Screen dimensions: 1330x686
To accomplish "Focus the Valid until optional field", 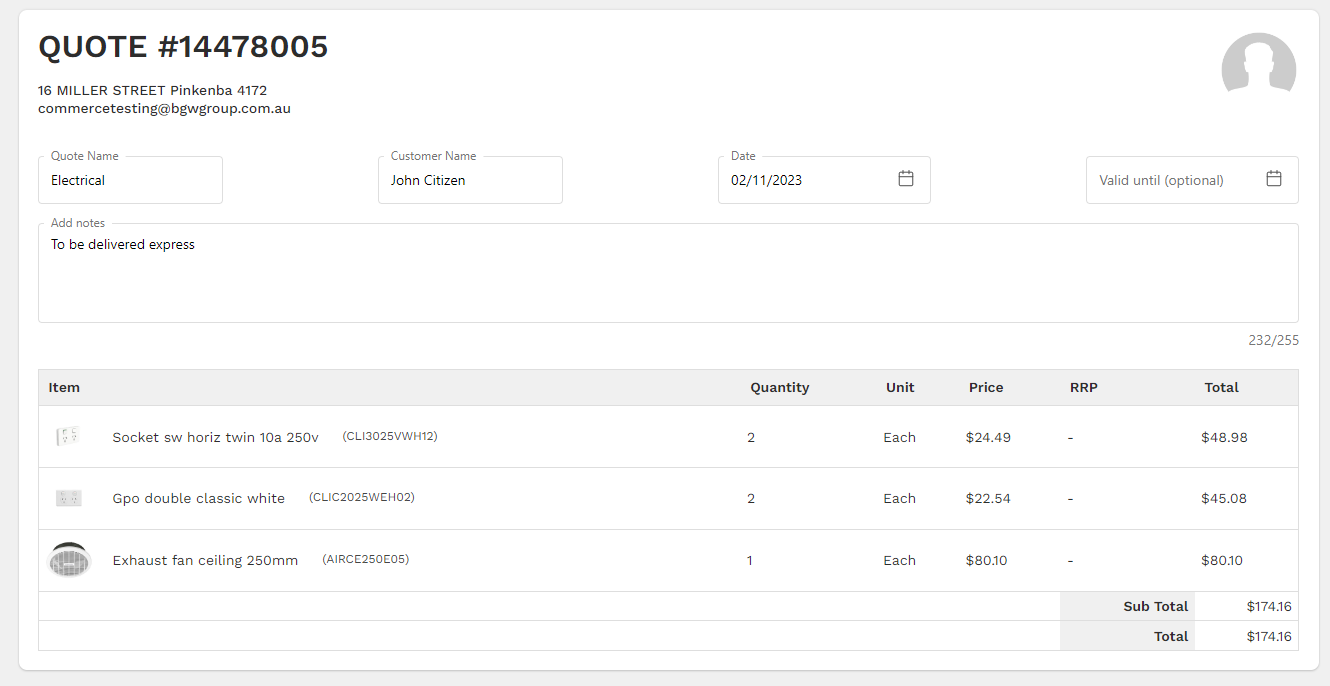I will [x=1170, y=181].
